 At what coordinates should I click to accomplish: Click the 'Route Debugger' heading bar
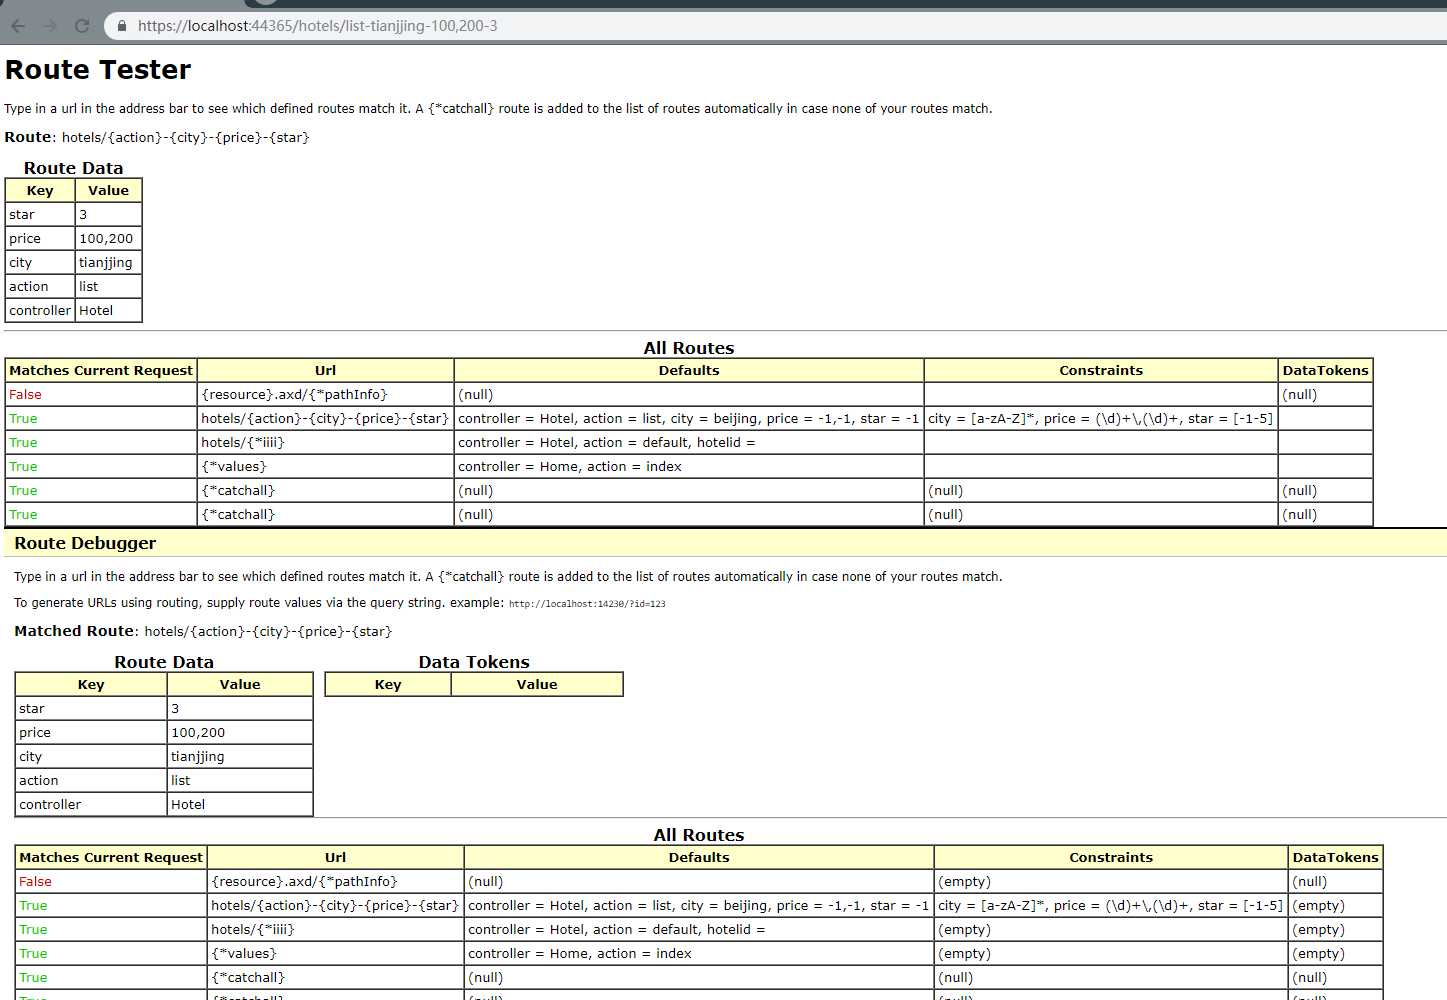725,544
